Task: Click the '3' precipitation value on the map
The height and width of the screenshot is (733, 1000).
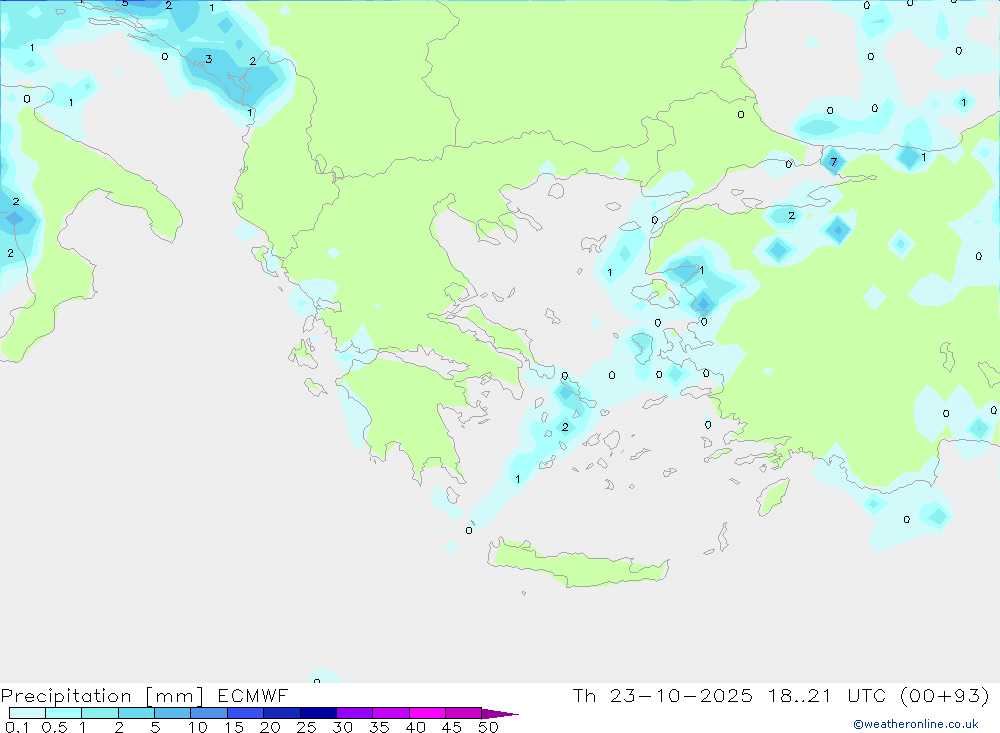Action: click(x=209, y=59)
